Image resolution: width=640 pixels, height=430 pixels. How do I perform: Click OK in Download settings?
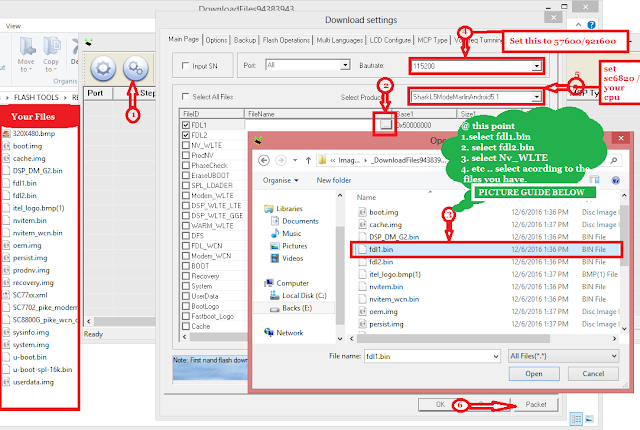point(440,405)
